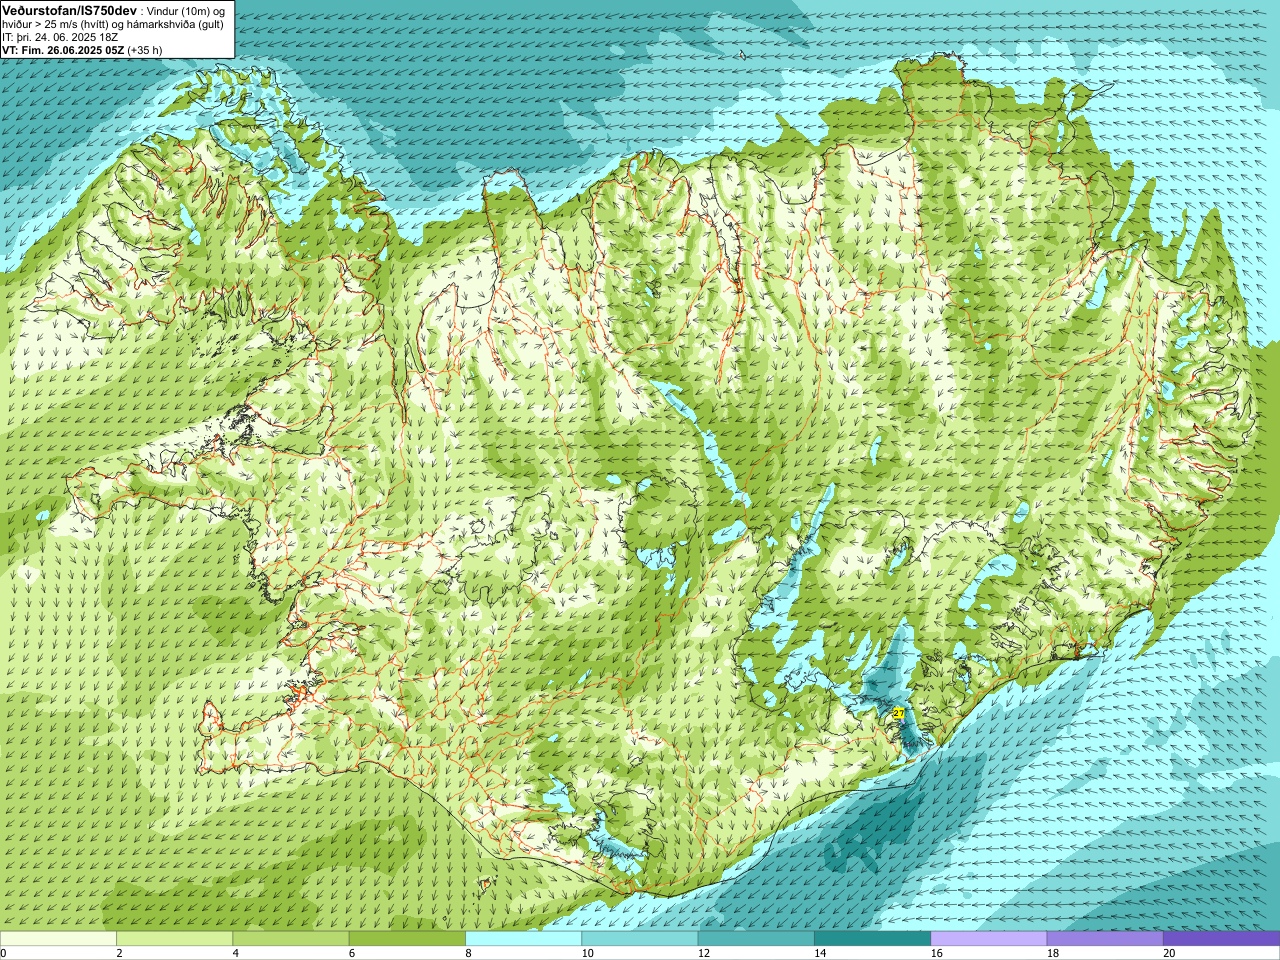Click the 'hámarkshviða (gult)' text
Image resolution: width=1280 pixels, height=960 pixels.
(175, 24)
